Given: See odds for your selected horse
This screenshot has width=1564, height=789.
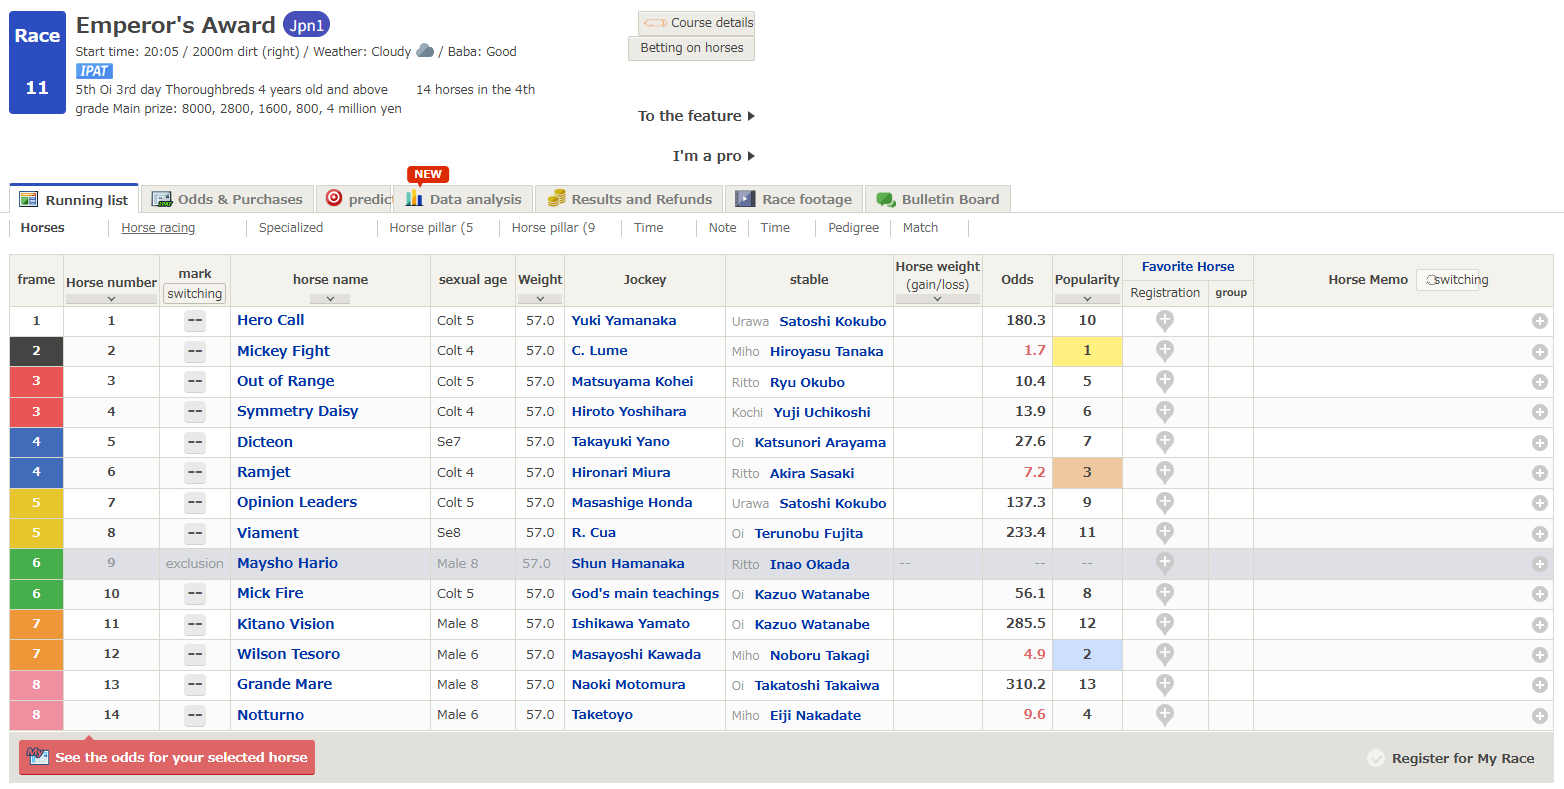Looking at the screenshot, I should (167, 757).
